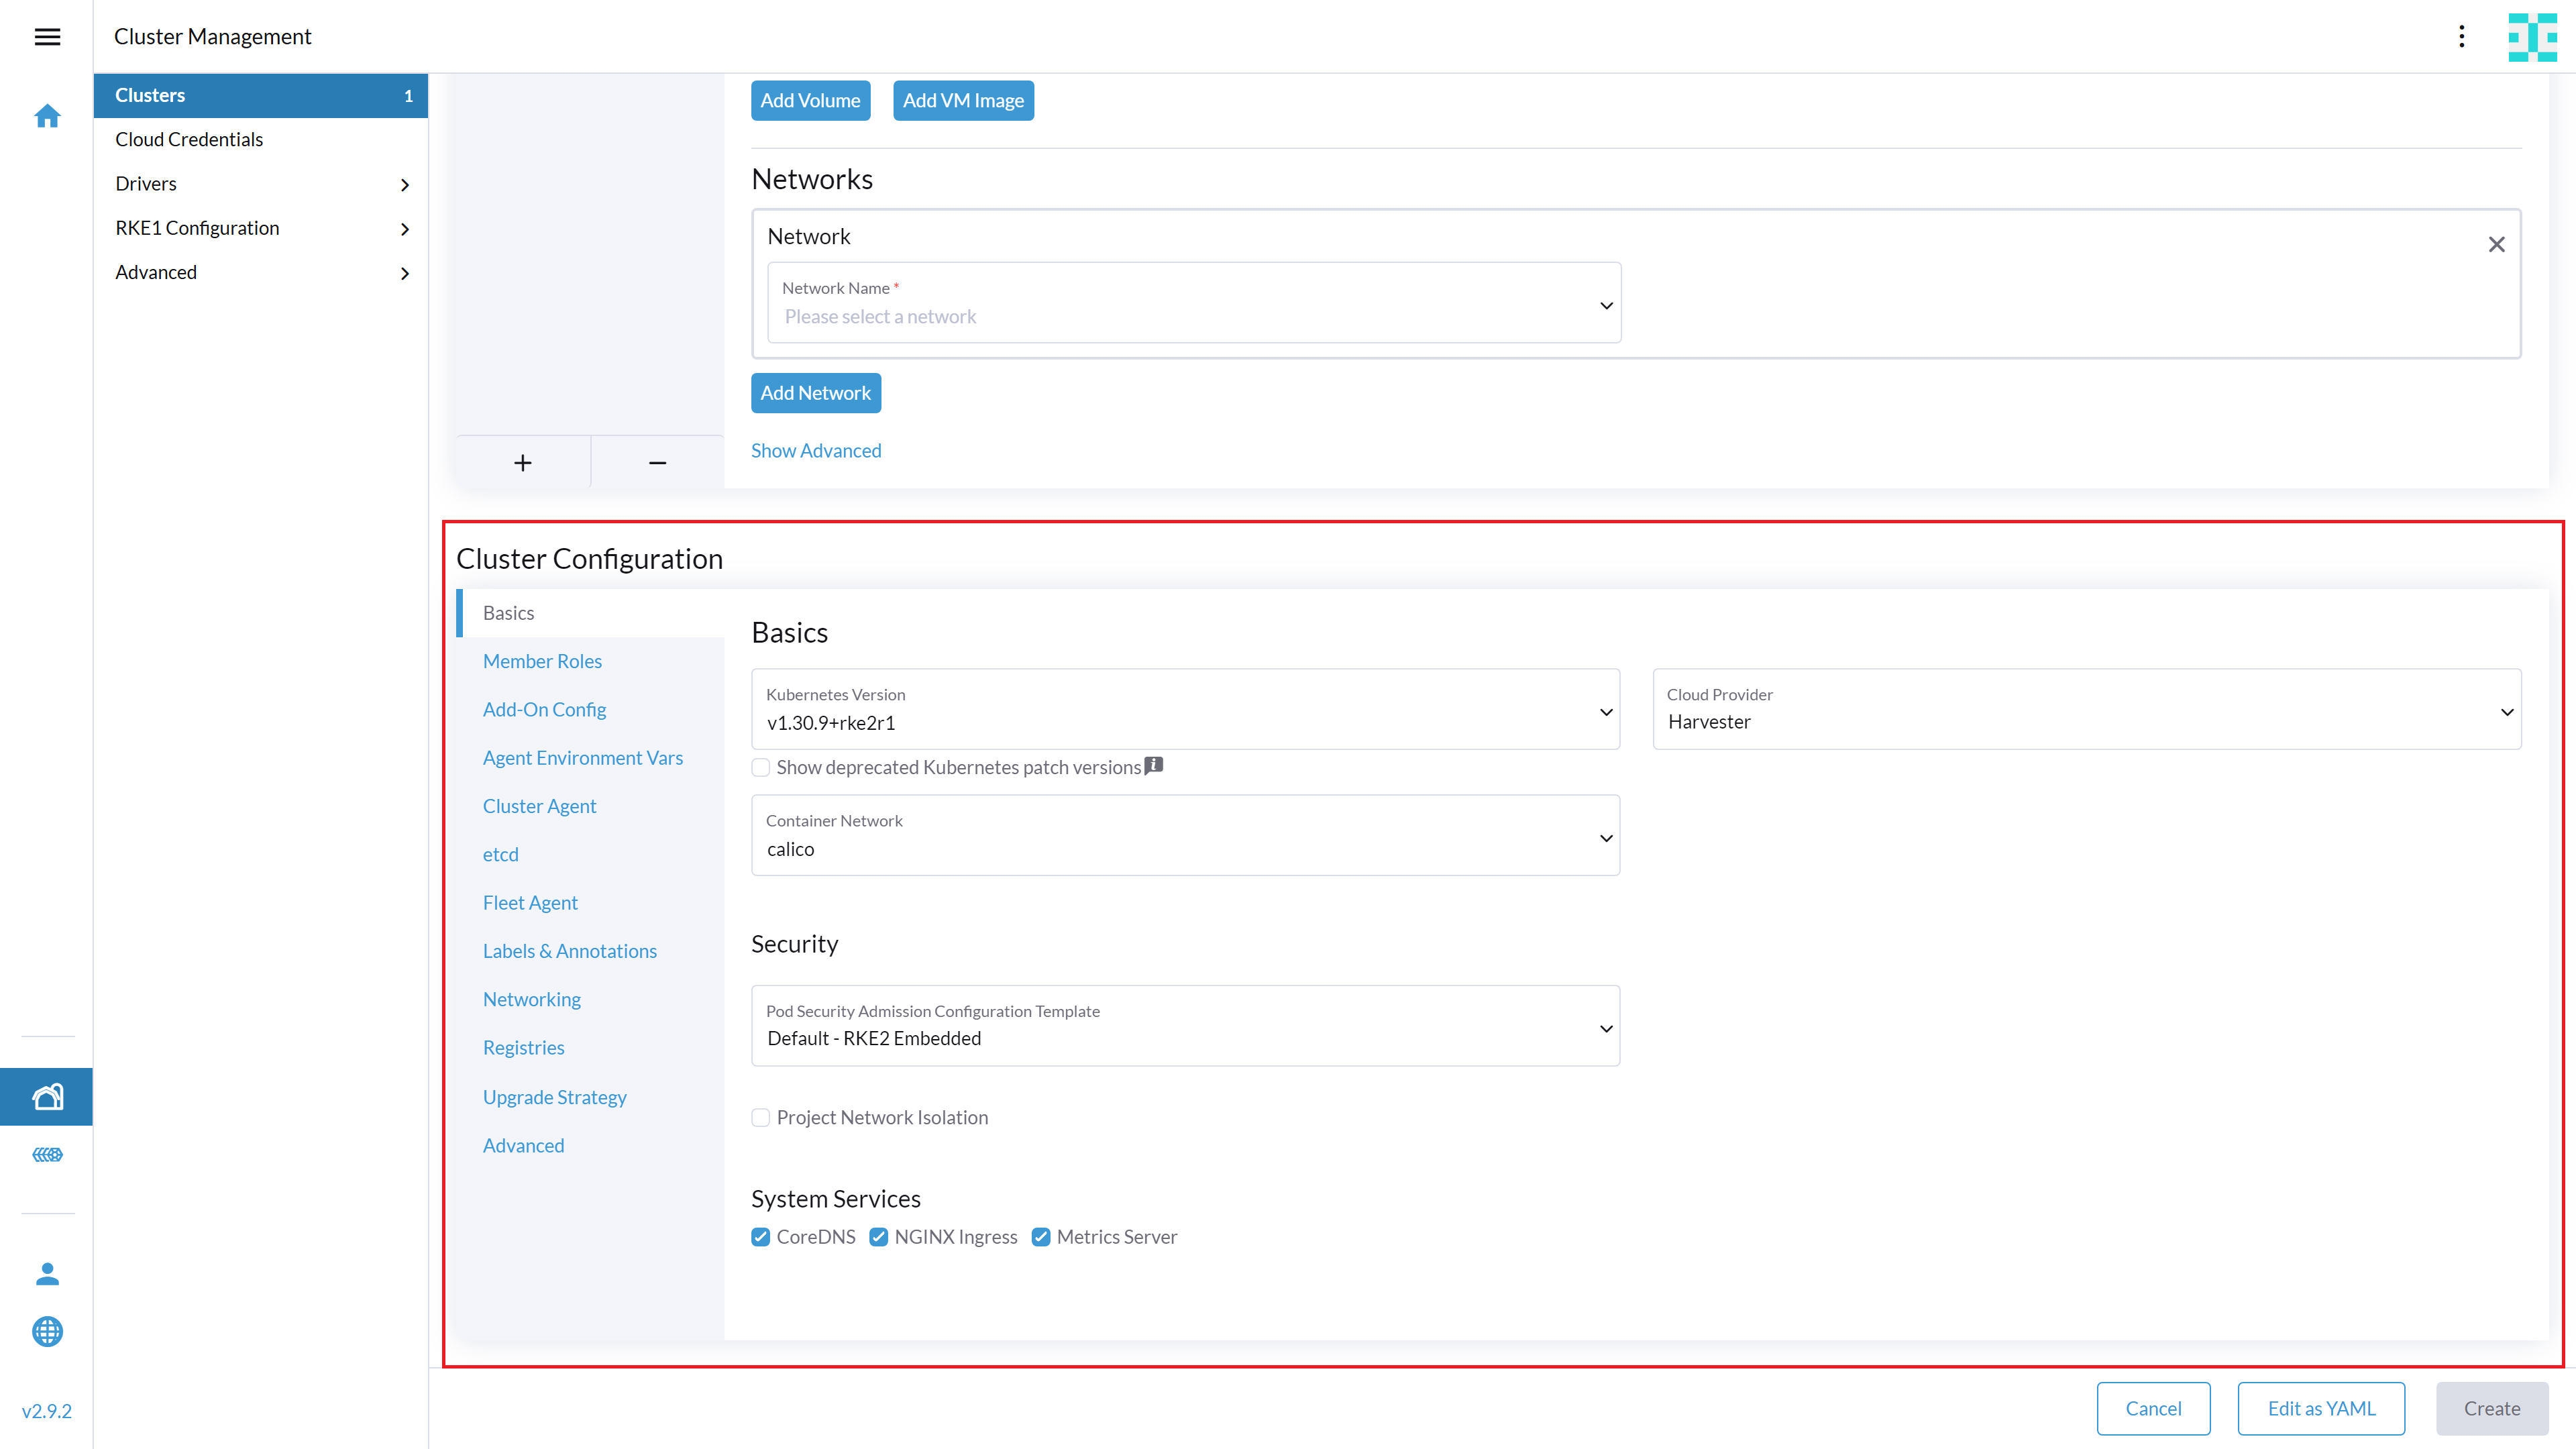Open Virtualization Management via the globe-mesh sidebar icon
The image size is (2576, 1449).
47,1155
